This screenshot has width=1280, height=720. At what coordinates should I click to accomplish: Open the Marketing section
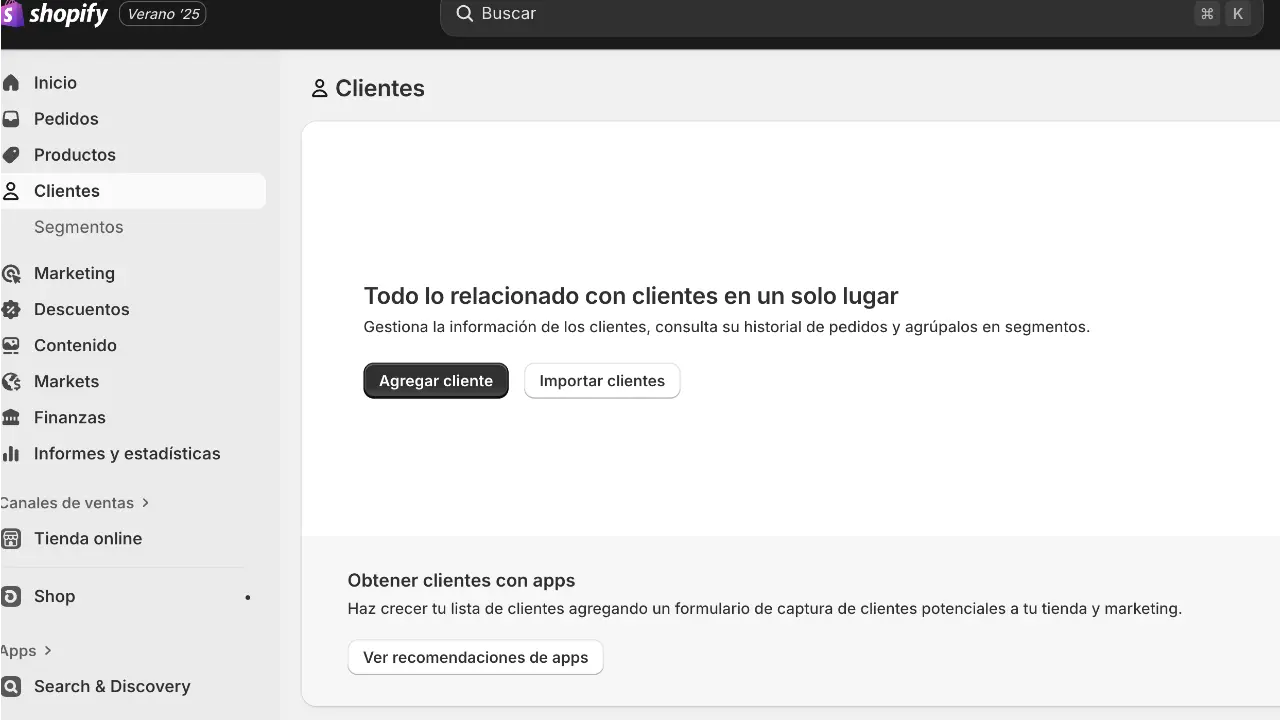74,273
